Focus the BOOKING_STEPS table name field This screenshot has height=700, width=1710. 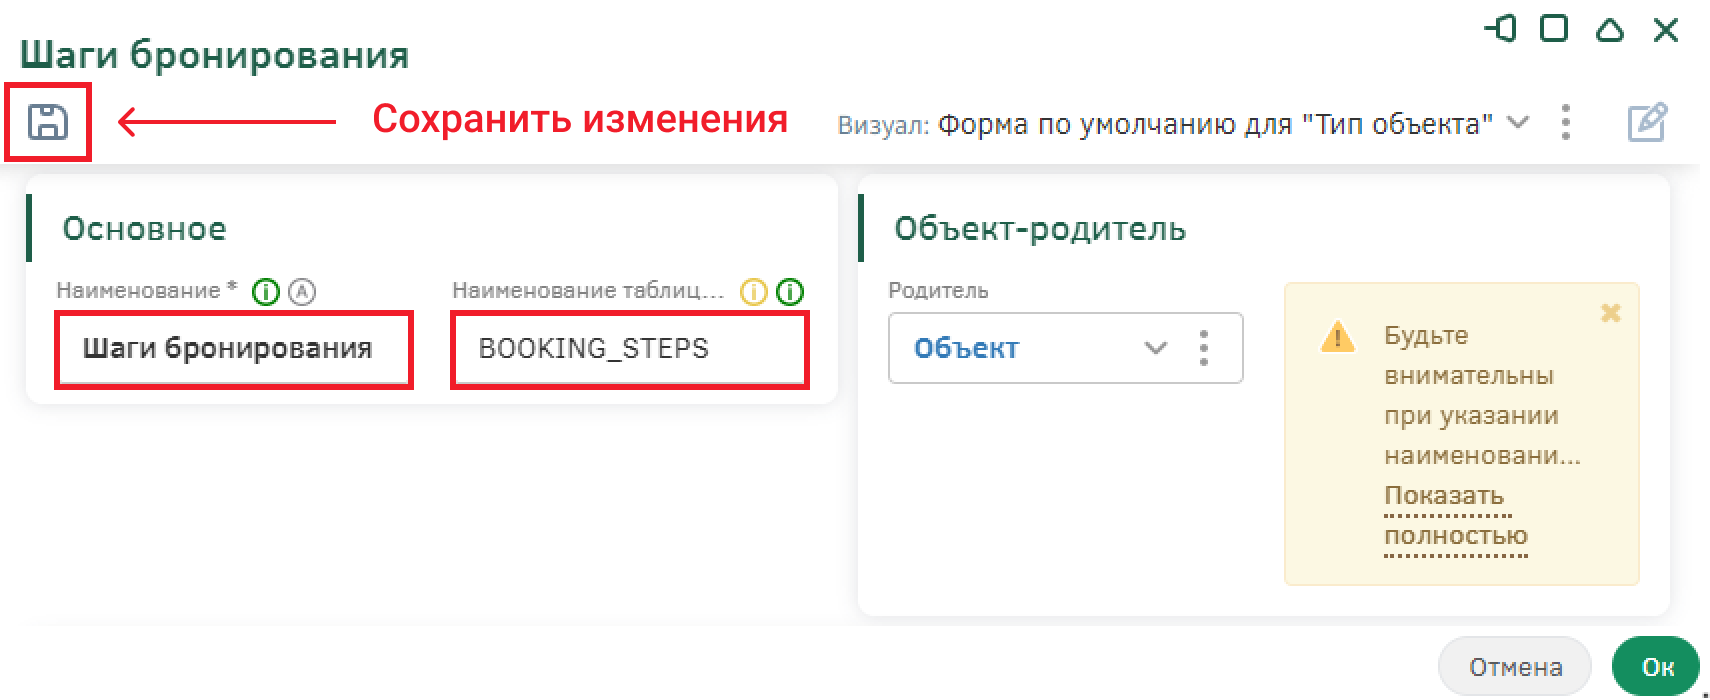630,349
